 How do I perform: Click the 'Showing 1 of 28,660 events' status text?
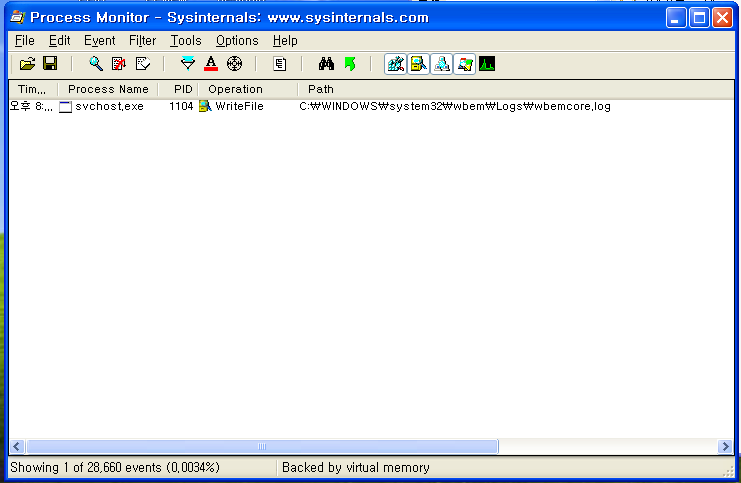click(115, 467)
